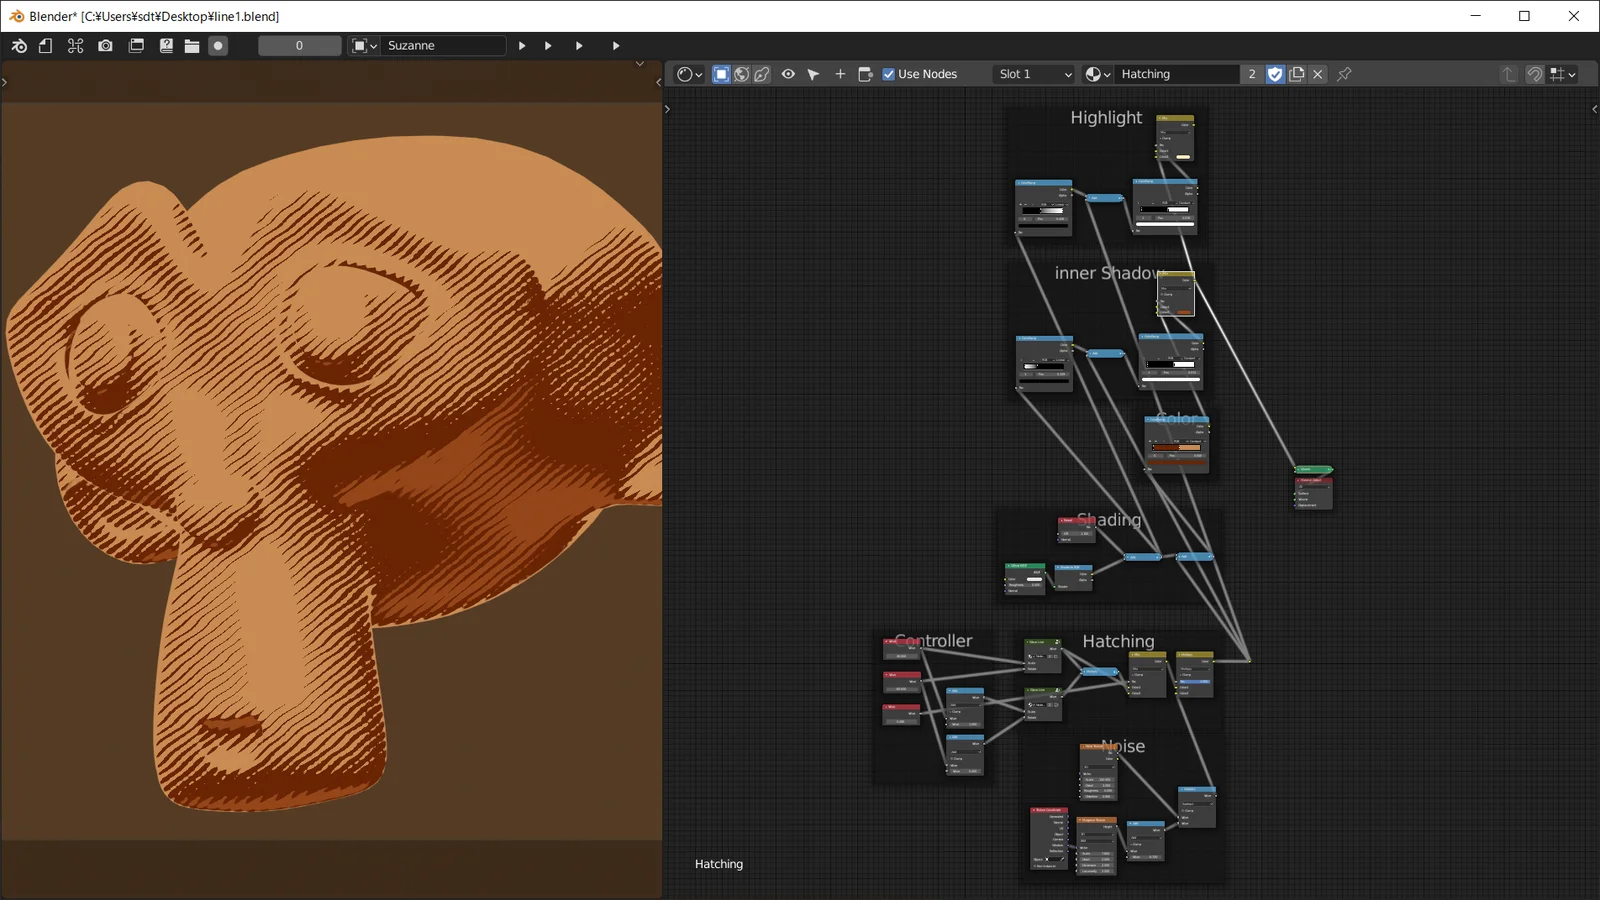Toggle the fake user shield for Hatching material
Image resolution: width=1600 pixels, height=900 pixels.
(x=1275, y=73)
